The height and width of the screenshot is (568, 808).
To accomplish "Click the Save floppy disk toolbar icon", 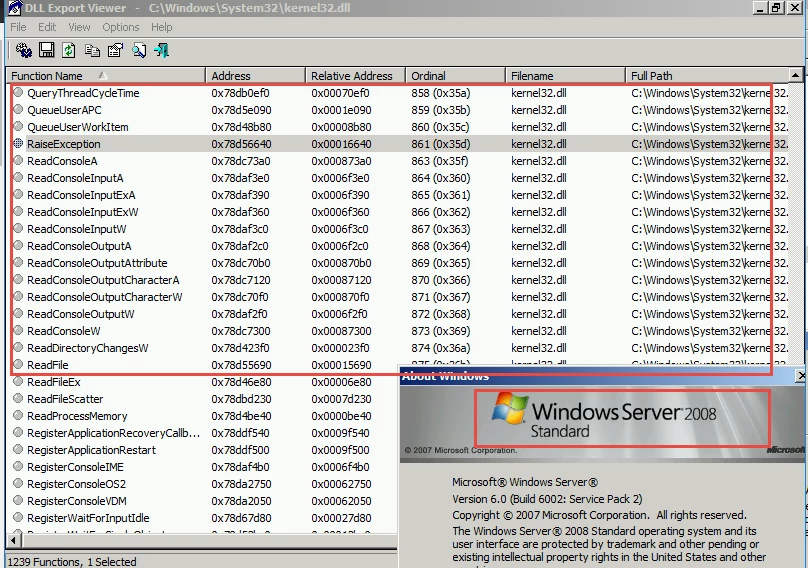I will pos(46,50).
